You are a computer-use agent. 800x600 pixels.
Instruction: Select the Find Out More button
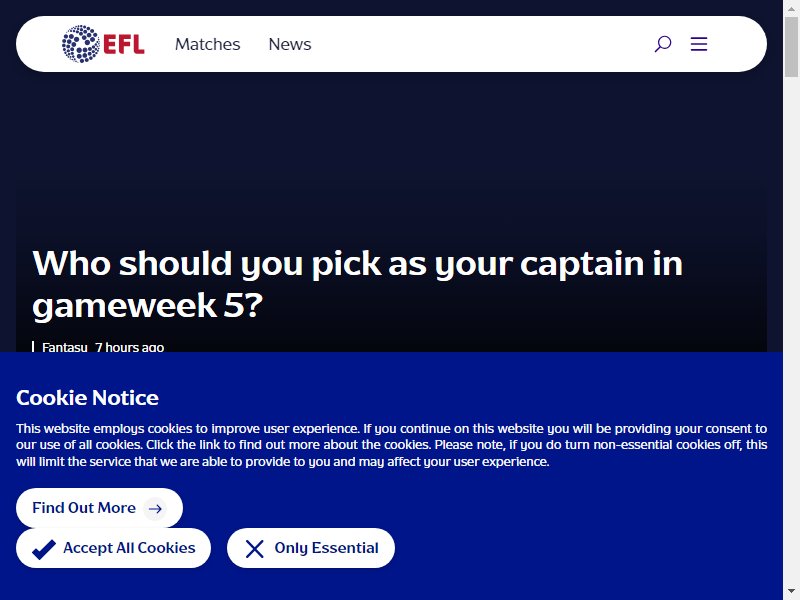99,508
